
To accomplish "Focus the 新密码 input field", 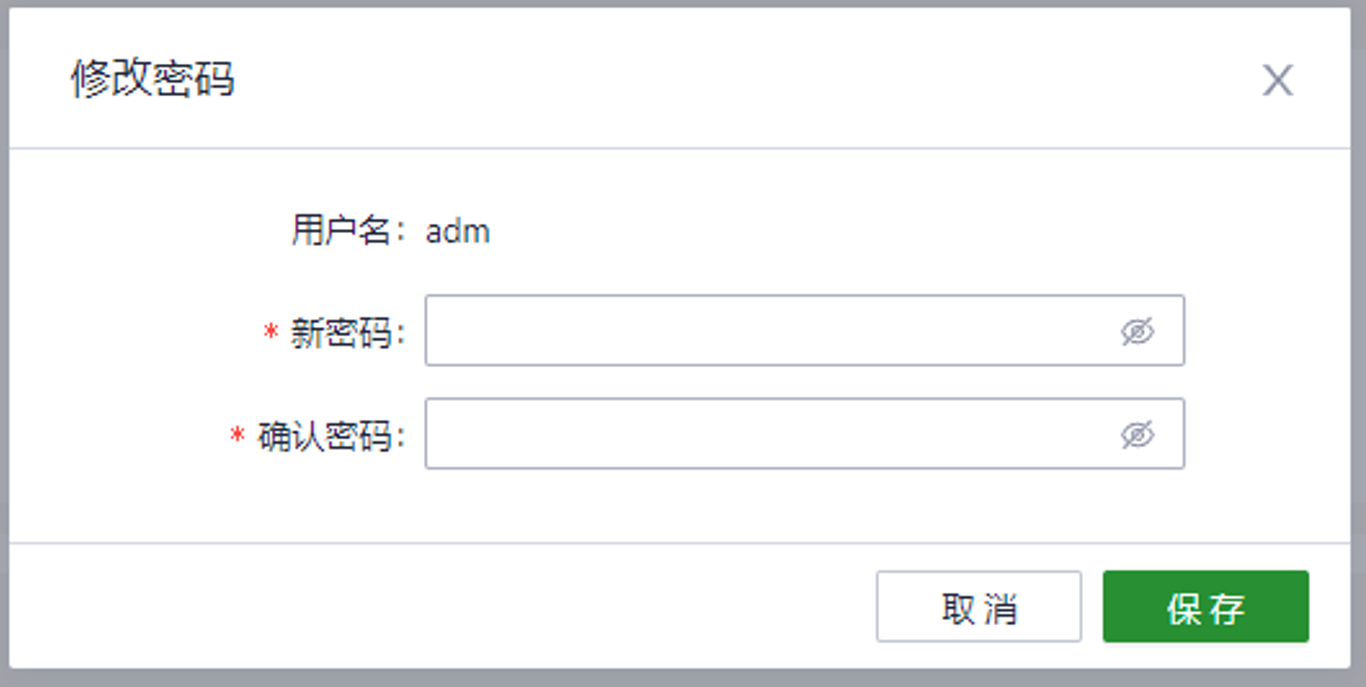I will [804, 330].
